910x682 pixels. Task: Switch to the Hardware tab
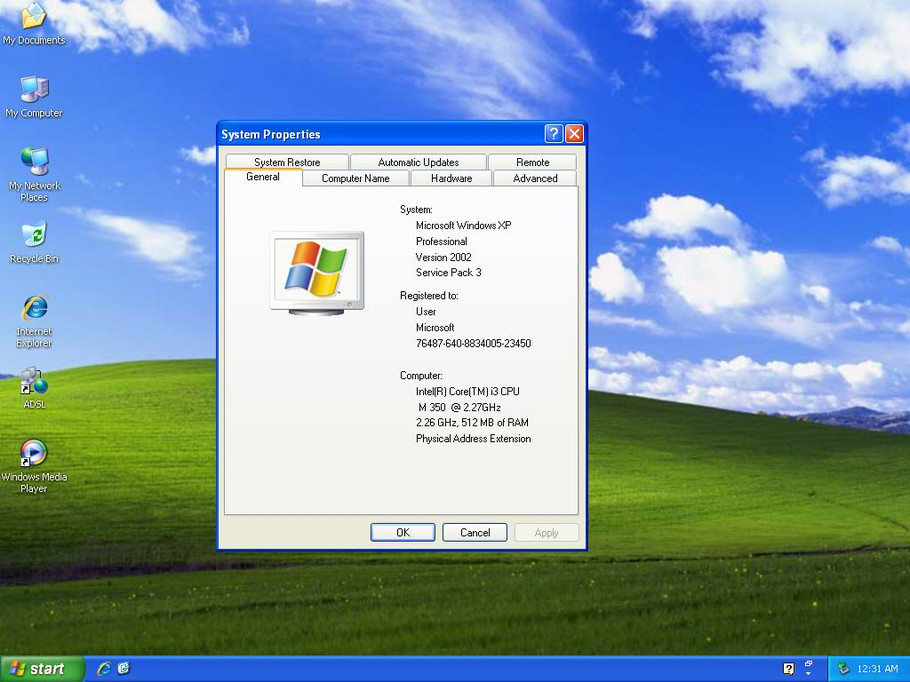point(450,178)
